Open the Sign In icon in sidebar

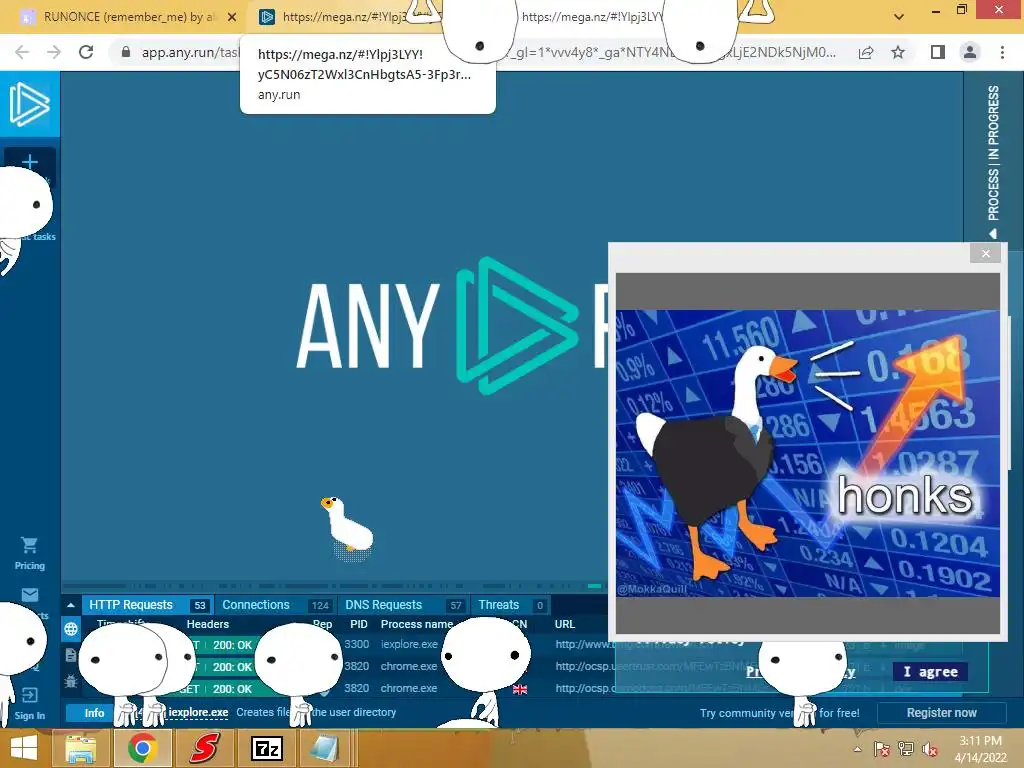[x=29, y=695]
